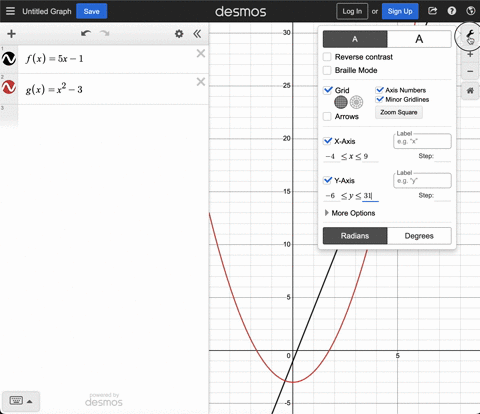Click the Y-Axis Step field

443,196
